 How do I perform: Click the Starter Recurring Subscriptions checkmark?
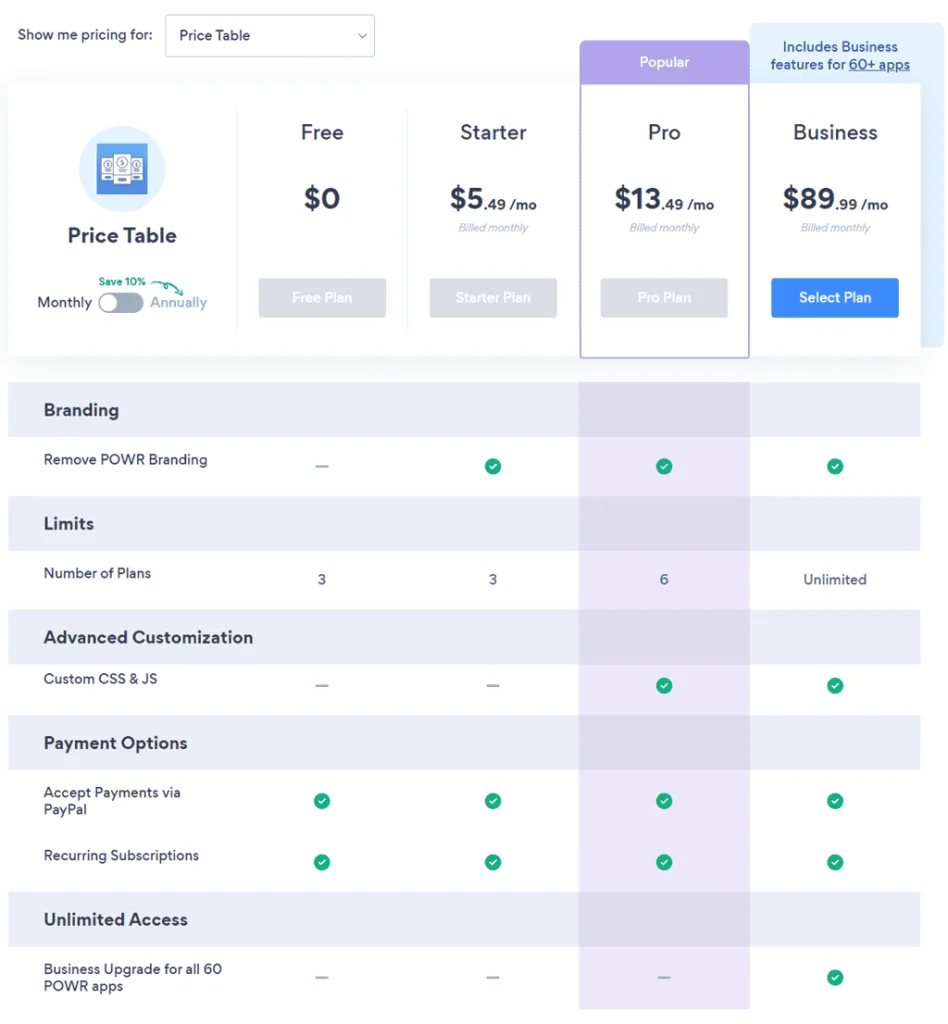(493, 862)
